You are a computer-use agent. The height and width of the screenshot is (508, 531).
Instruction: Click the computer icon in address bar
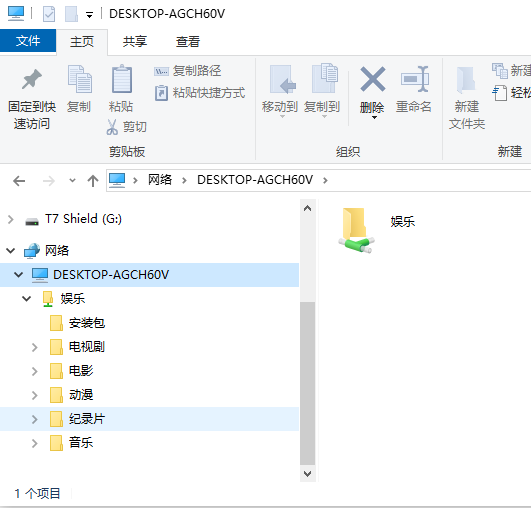click(x=117, y=180)
